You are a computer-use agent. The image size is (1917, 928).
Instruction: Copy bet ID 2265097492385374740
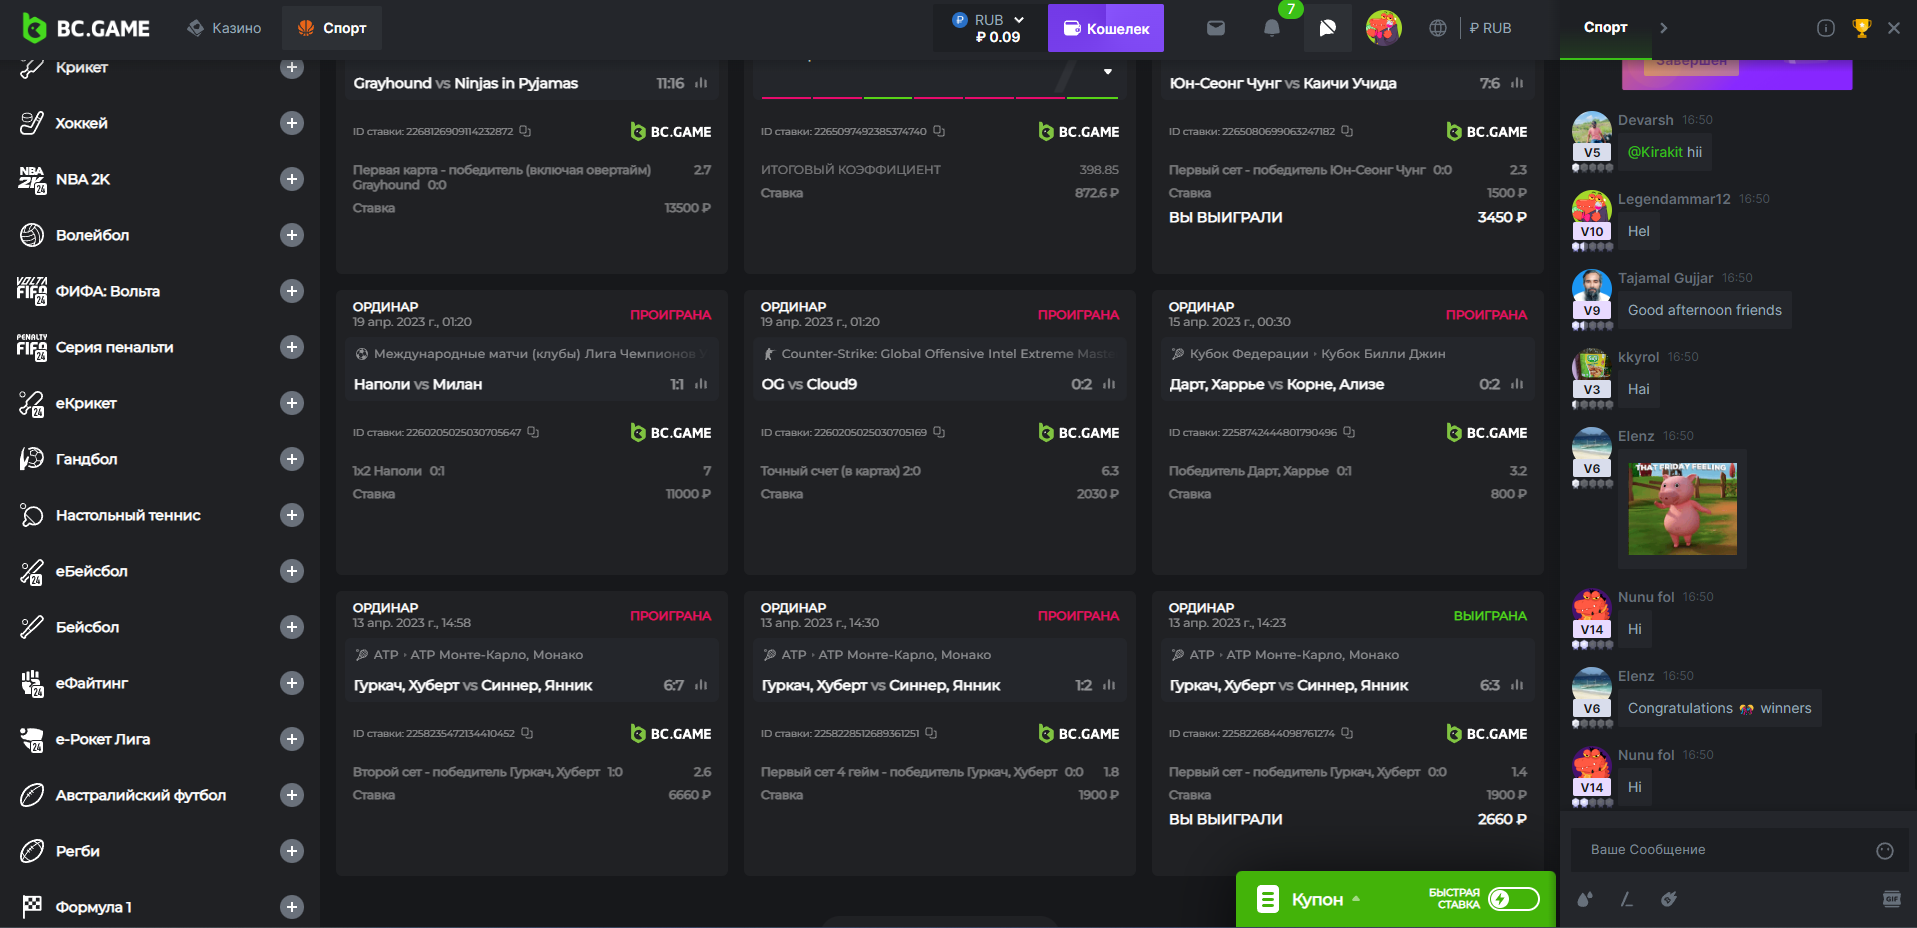pyautogui.click(x=939, y=131)
